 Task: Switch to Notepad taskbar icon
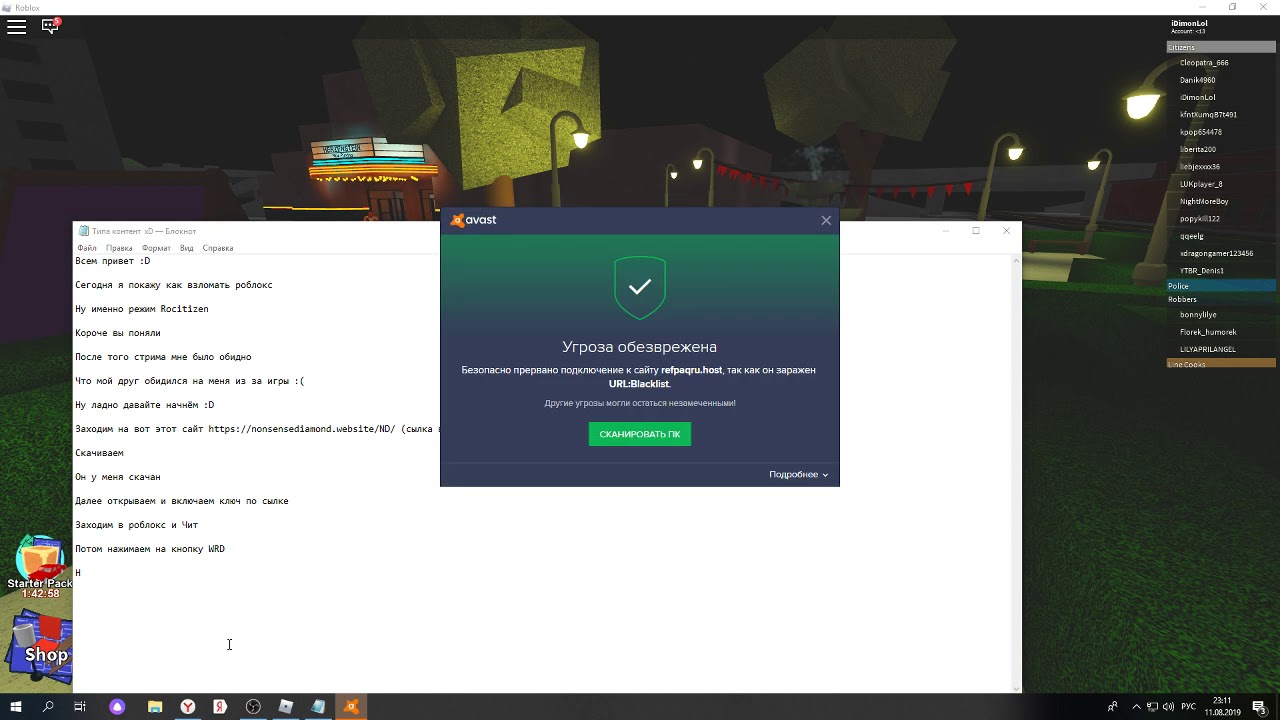[x=318, y=707]
